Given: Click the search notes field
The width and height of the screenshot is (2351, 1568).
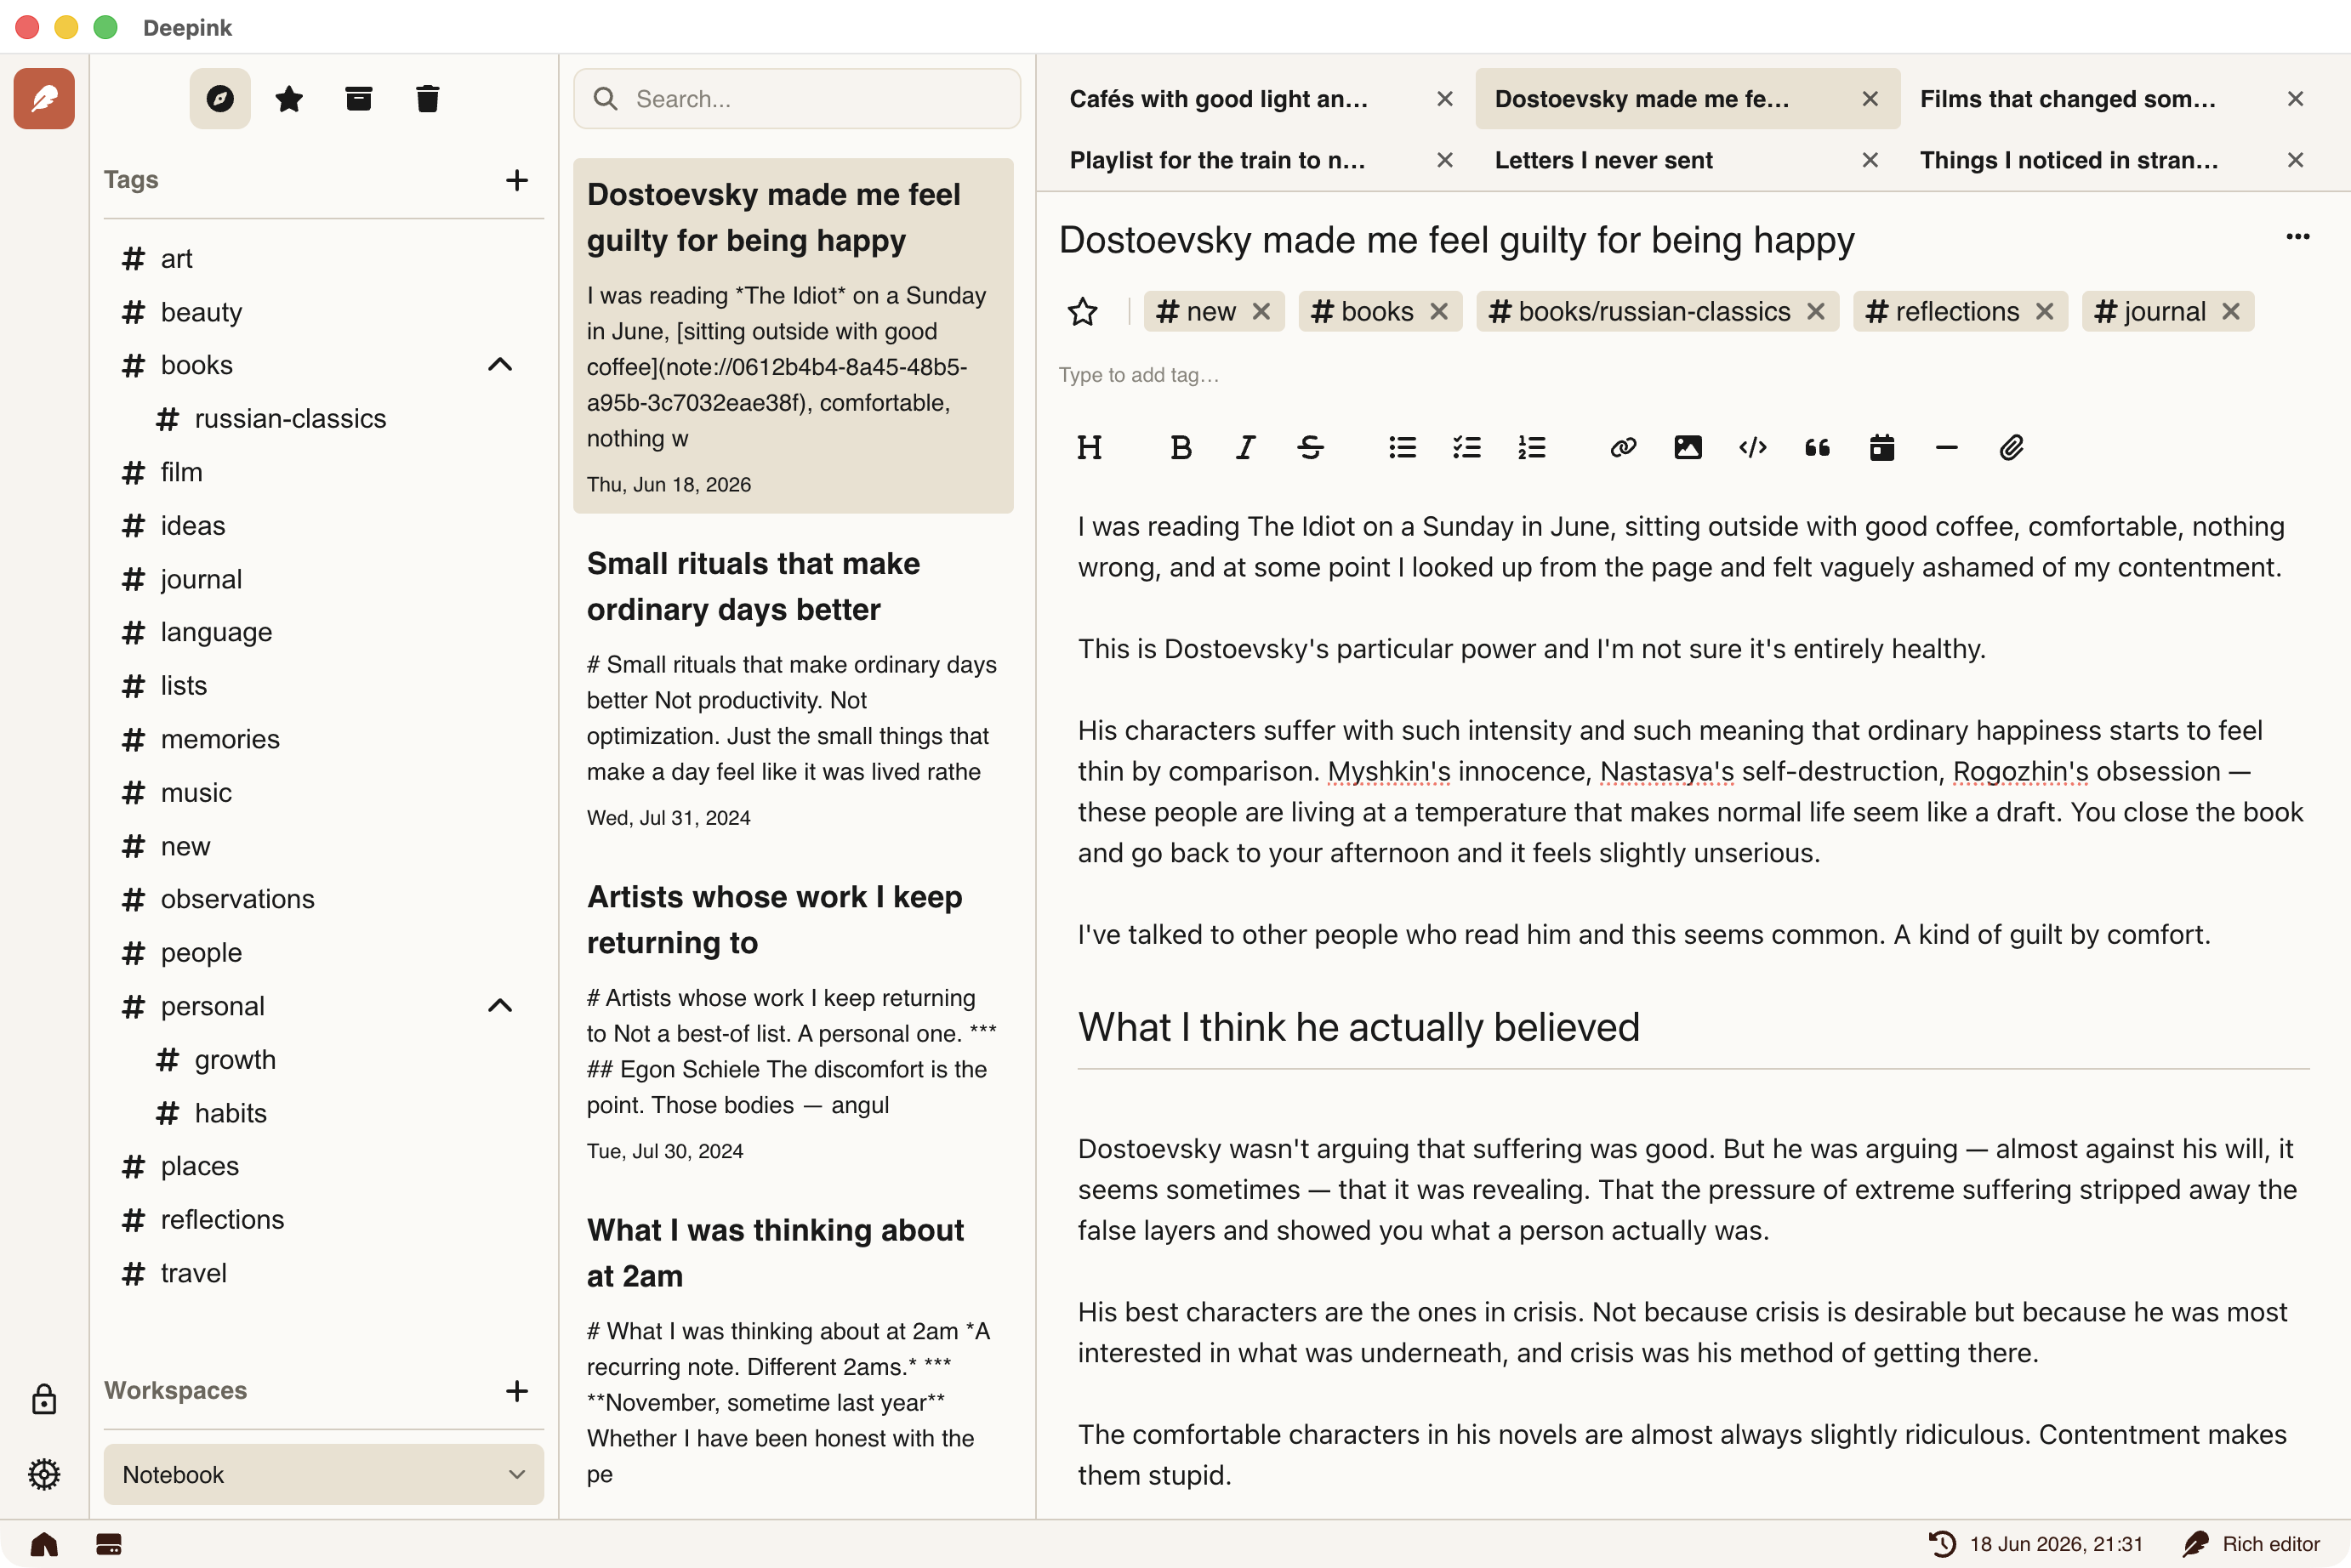Looking at the screenshot, I should [796, 98].
